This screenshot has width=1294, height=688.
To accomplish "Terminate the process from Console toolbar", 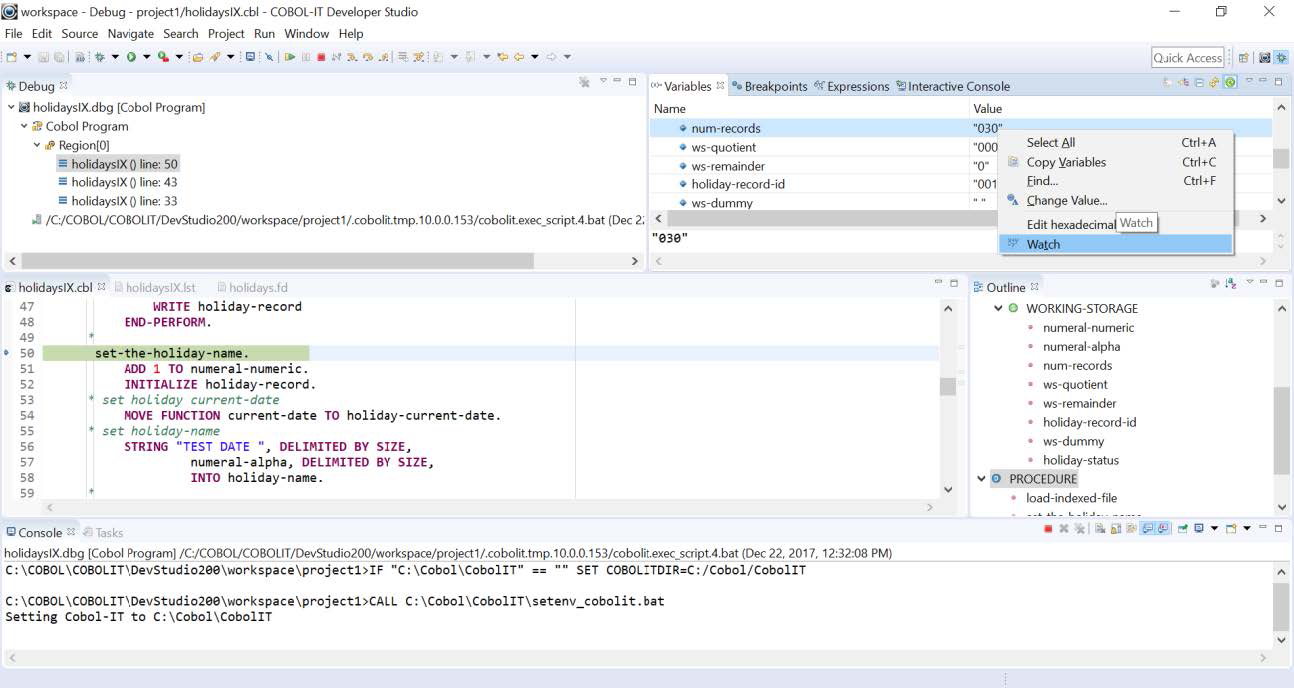I will point(1048,528).
